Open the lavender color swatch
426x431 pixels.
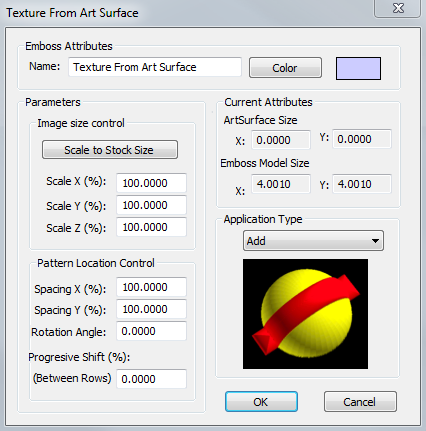pos(358,68)
